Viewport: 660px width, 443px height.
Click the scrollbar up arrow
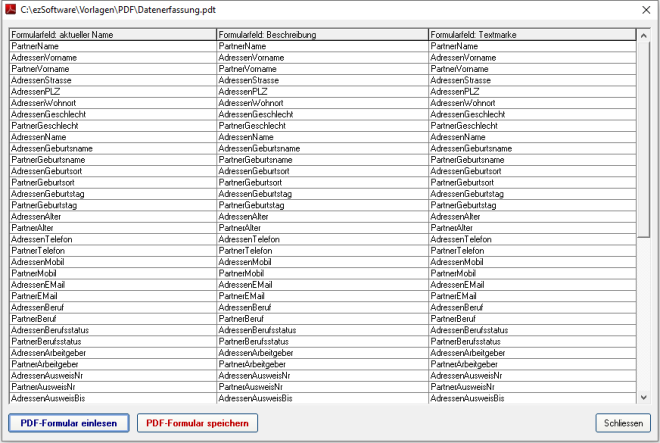643,36
